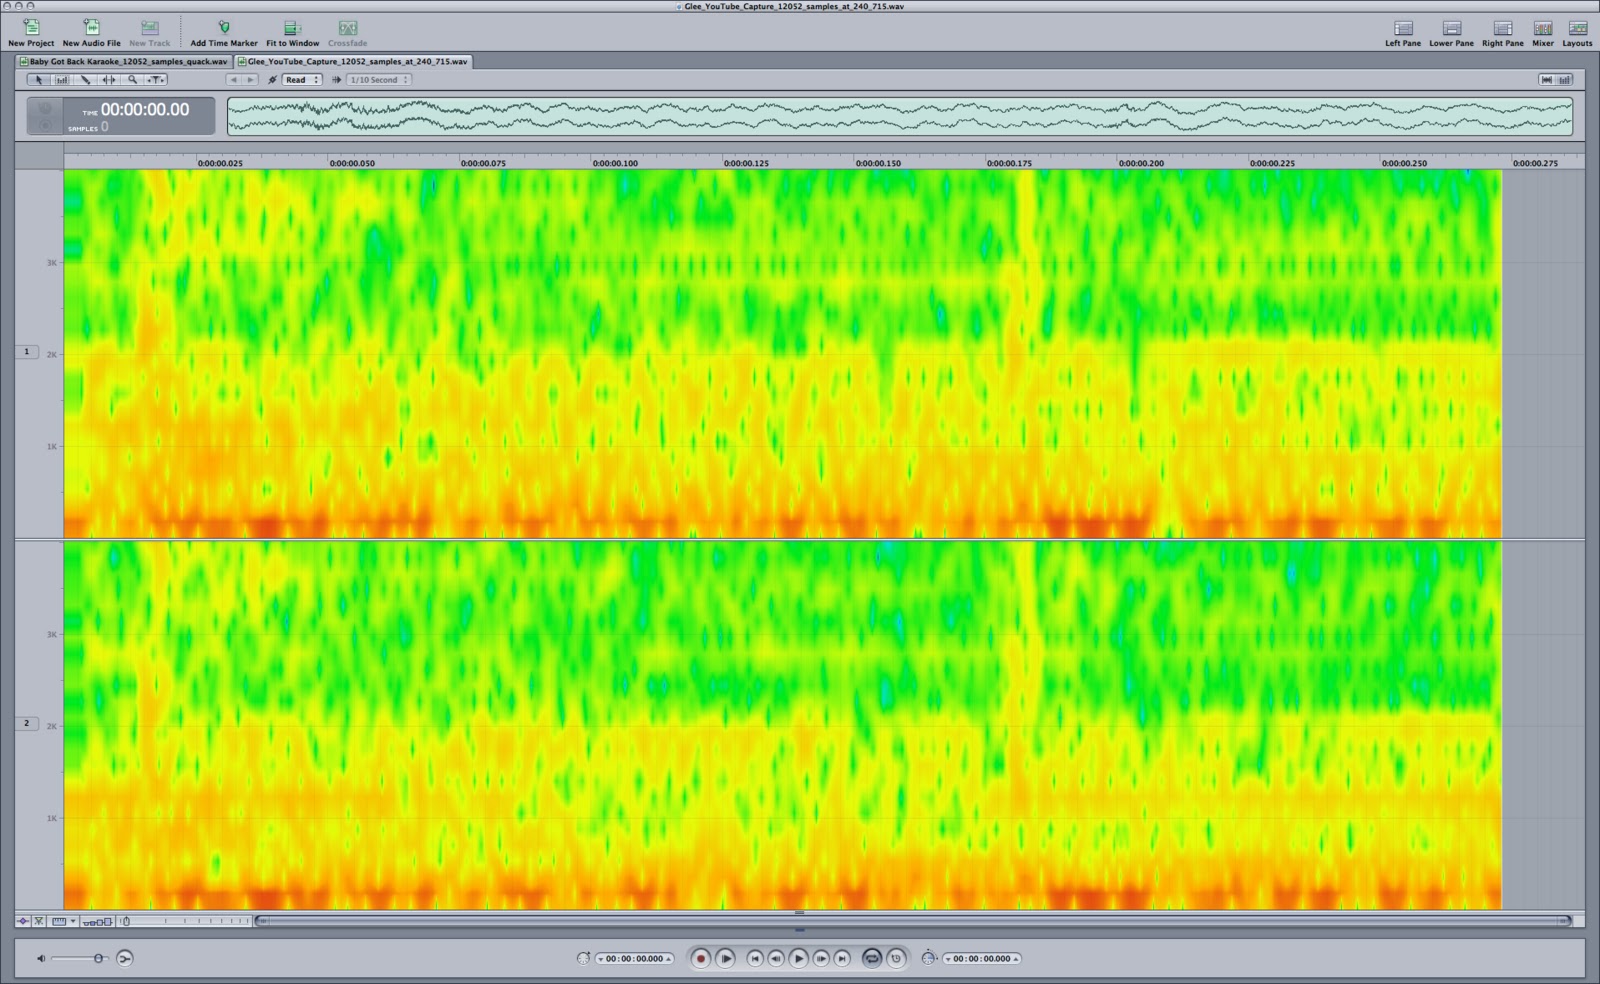Open the 1/10 Second nudge dropdown
This screenshot has width=1600, height=984.
click(379, 80)
